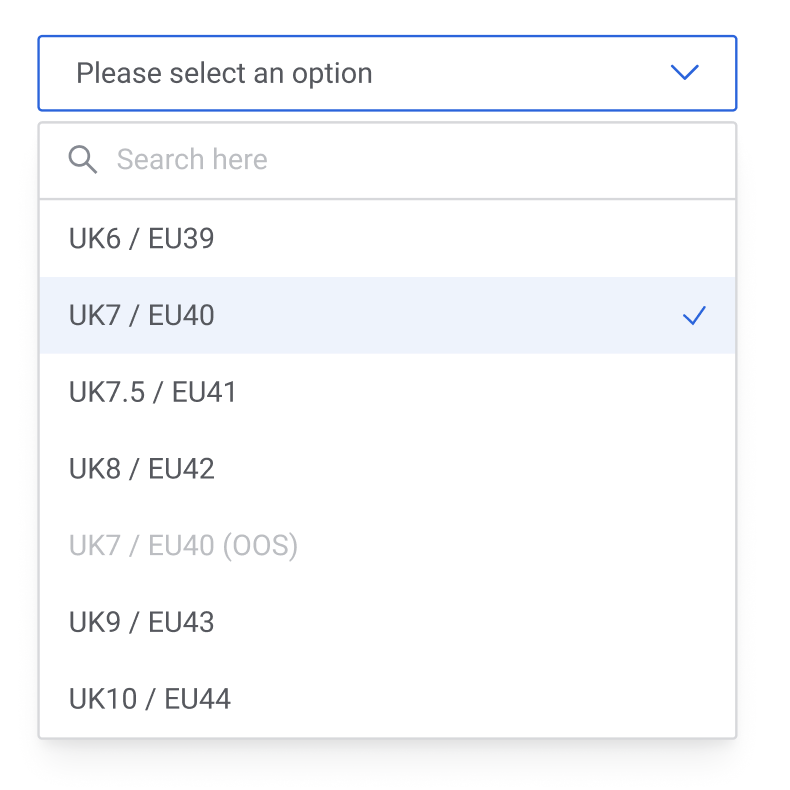Image resolution: width=790 pixels, height=790 pixels.
Task: Focus the 'Search here' input field
Action: [400, 160]
